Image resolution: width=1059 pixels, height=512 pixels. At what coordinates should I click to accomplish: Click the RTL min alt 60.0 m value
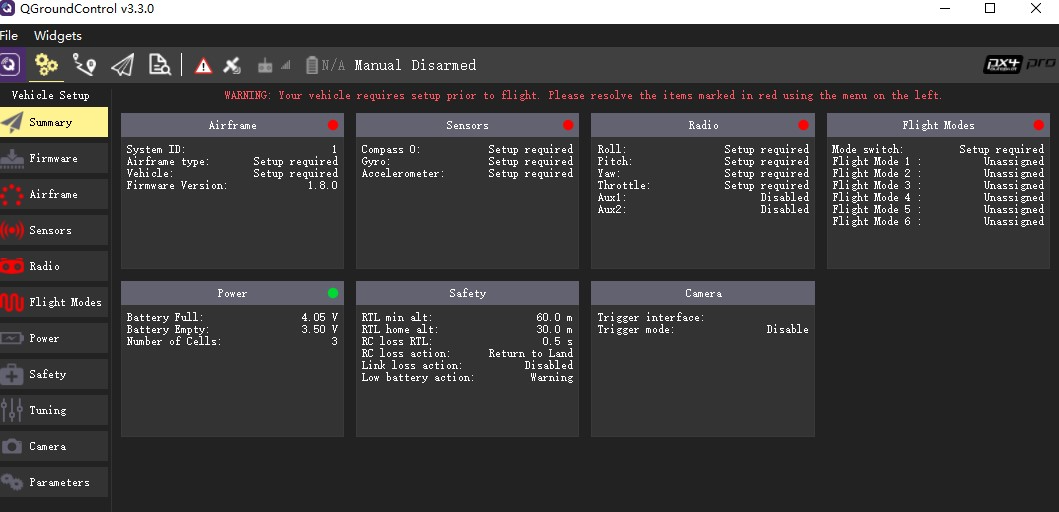[554, 317]
